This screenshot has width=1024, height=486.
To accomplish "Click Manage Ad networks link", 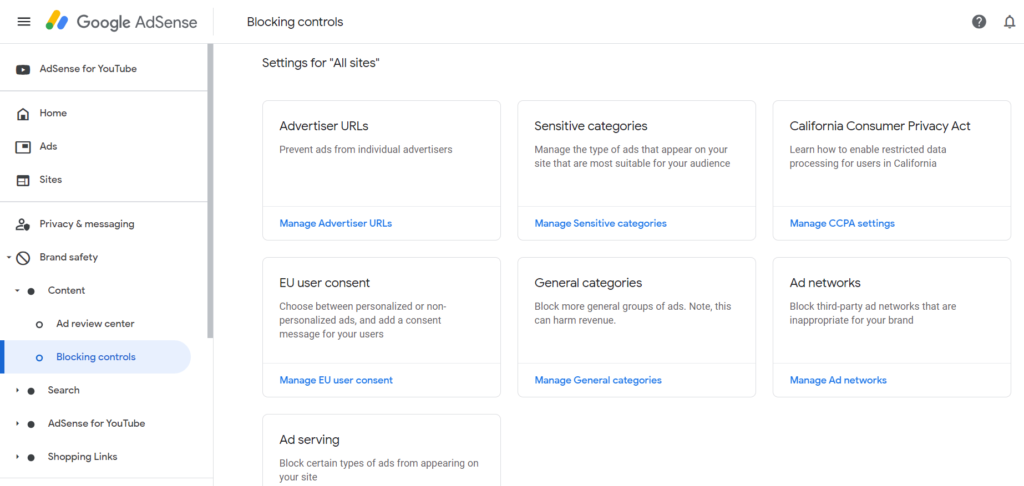I will (x=838, y=380).
